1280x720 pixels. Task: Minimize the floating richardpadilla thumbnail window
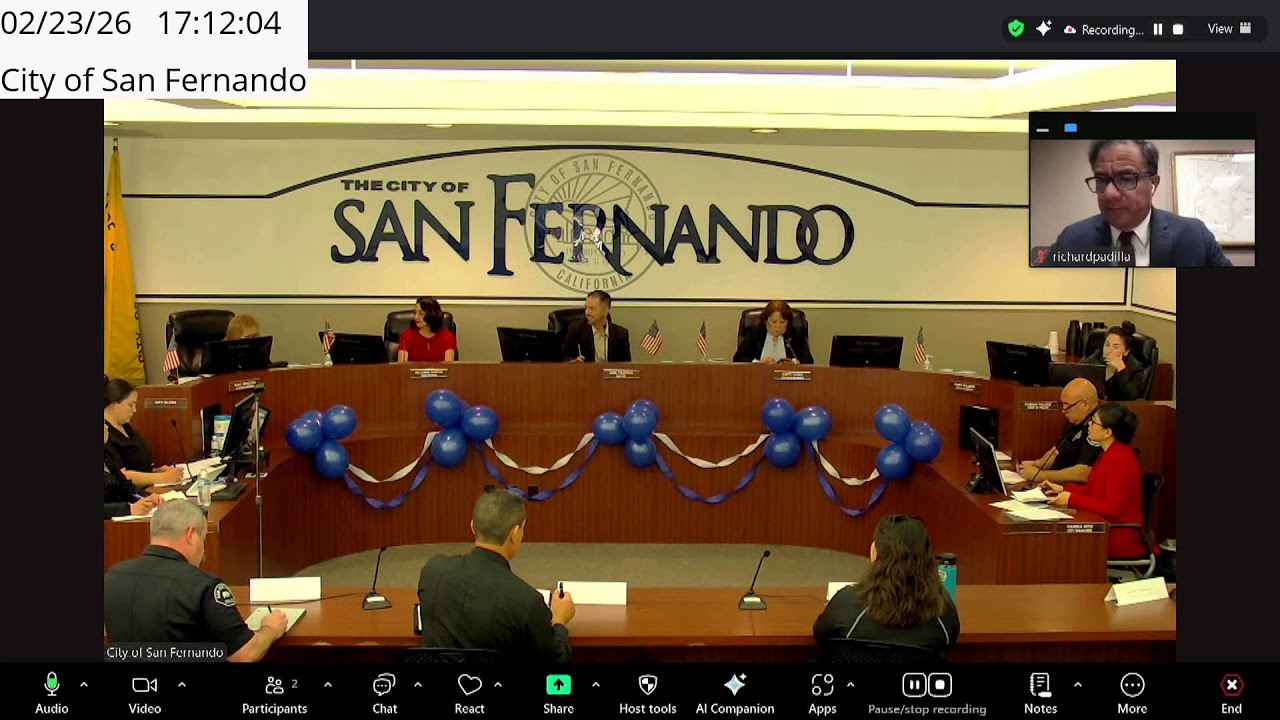click(x=1043, y=128)
